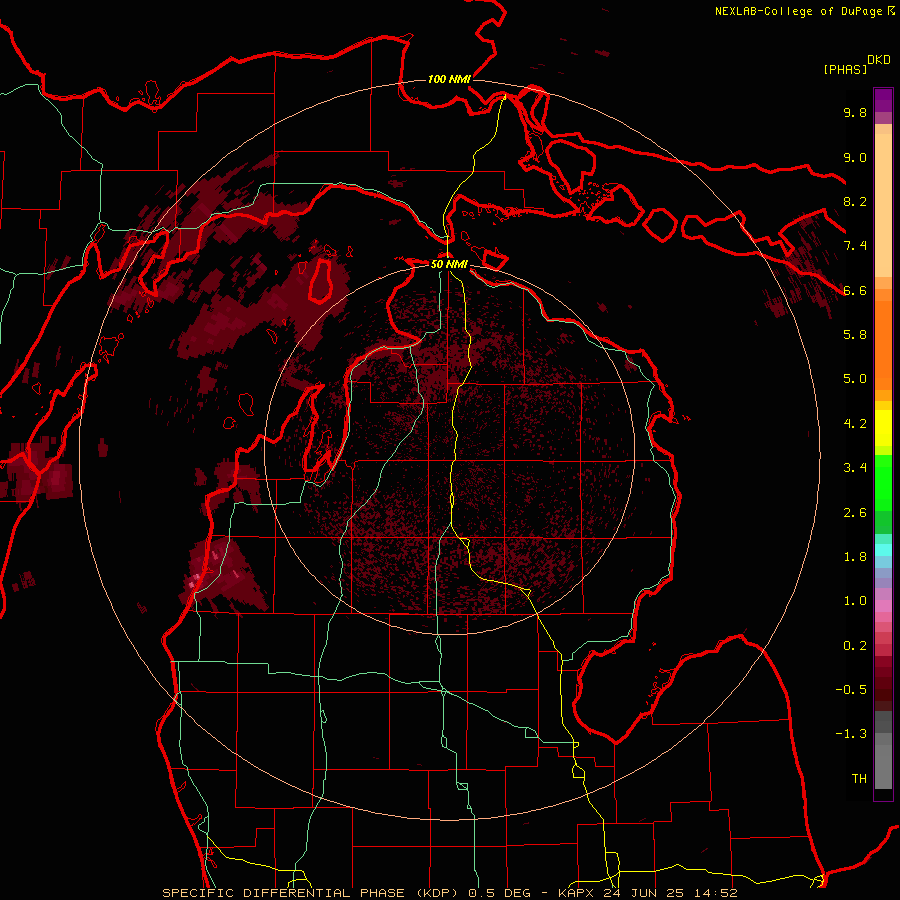The width and height of the screenshot is (900, 900).
Task: Click the 50 NMI range ring label
Action: (449, 264)
